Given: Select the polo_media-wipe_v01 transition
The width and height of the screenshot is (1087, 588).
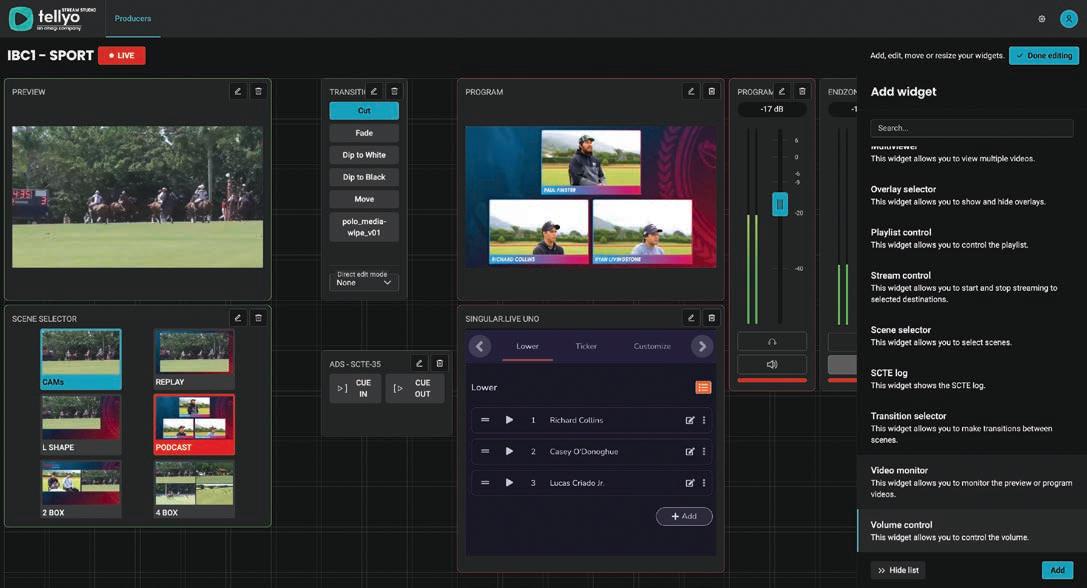Looking at the screenshot, I should pos(364,227).
